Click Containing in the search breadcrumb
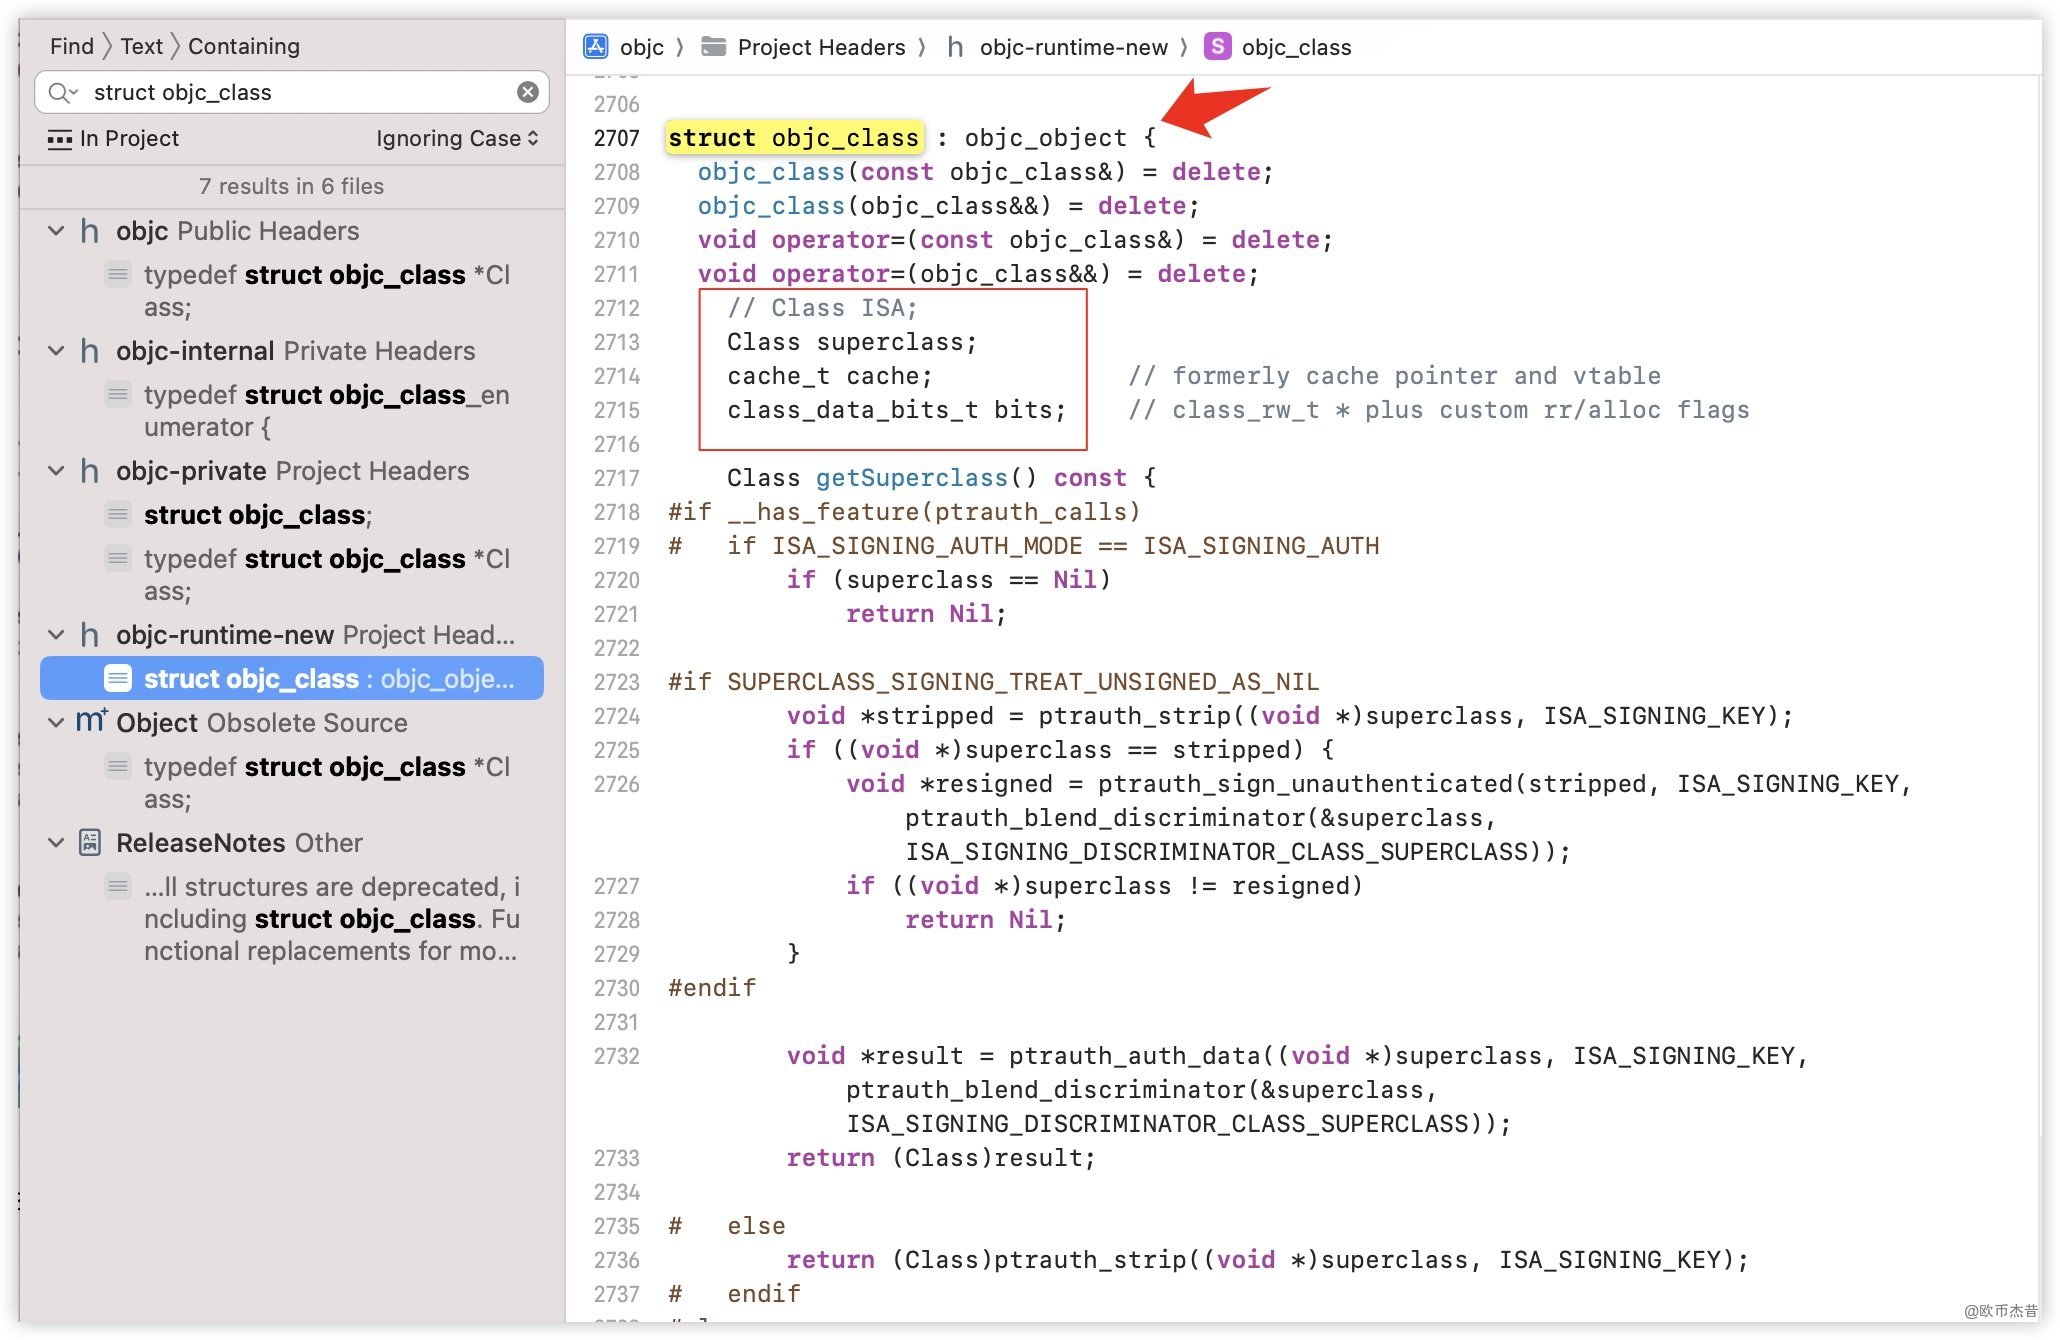 point(244,46)
